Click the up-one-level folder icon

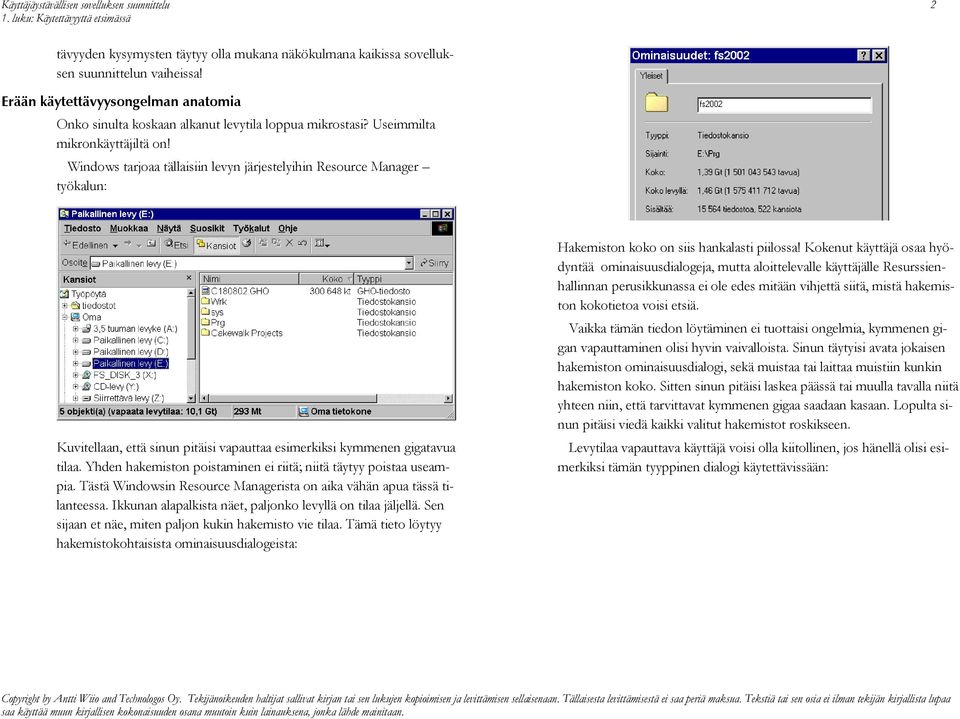[x=151, y=244]
